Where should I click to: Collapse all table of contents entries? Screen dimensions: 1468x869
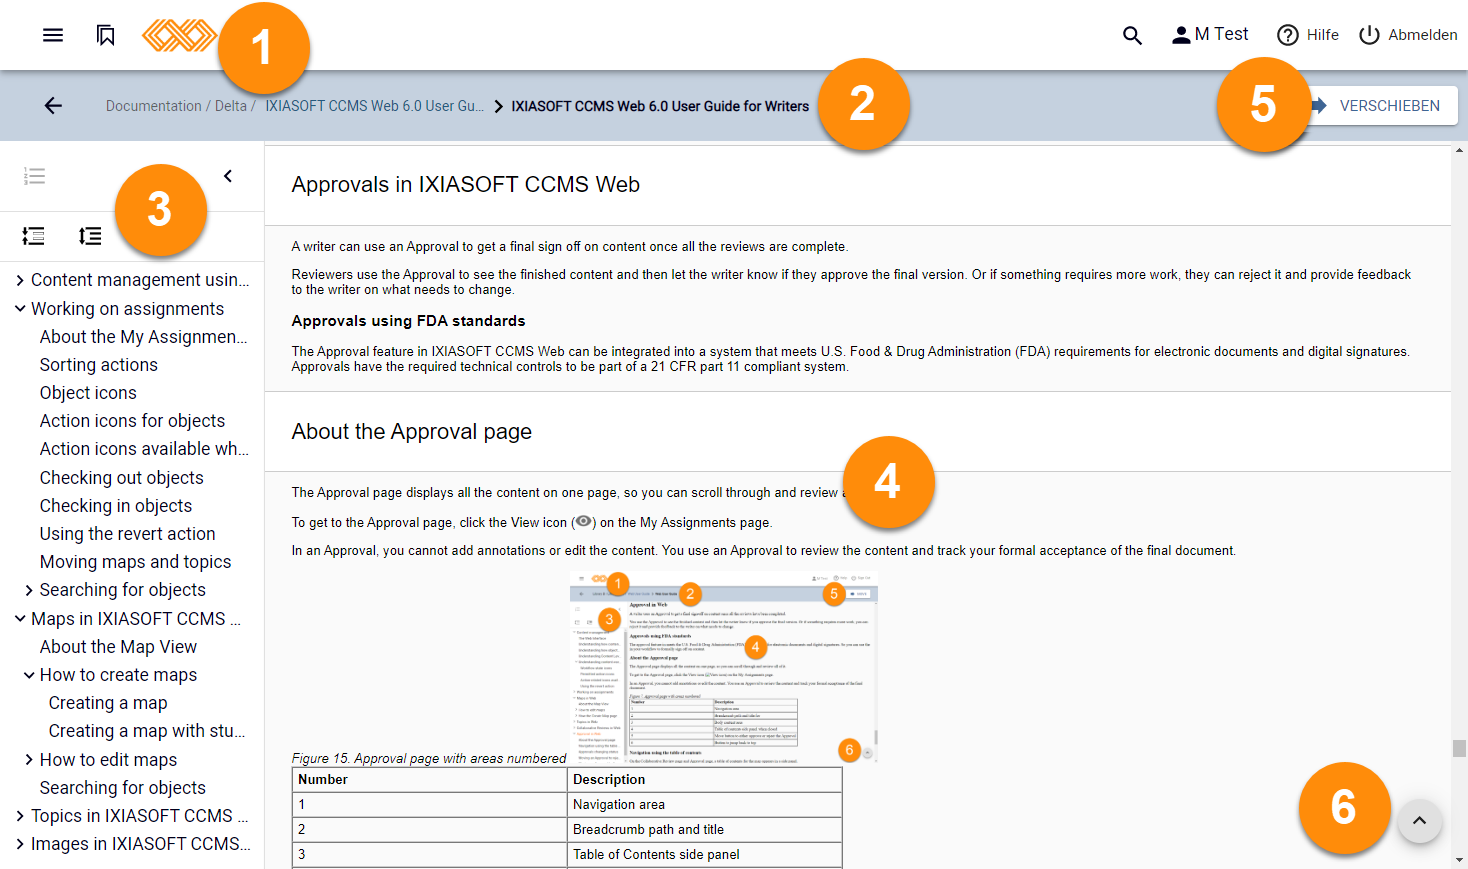click(x=34, y=236)
